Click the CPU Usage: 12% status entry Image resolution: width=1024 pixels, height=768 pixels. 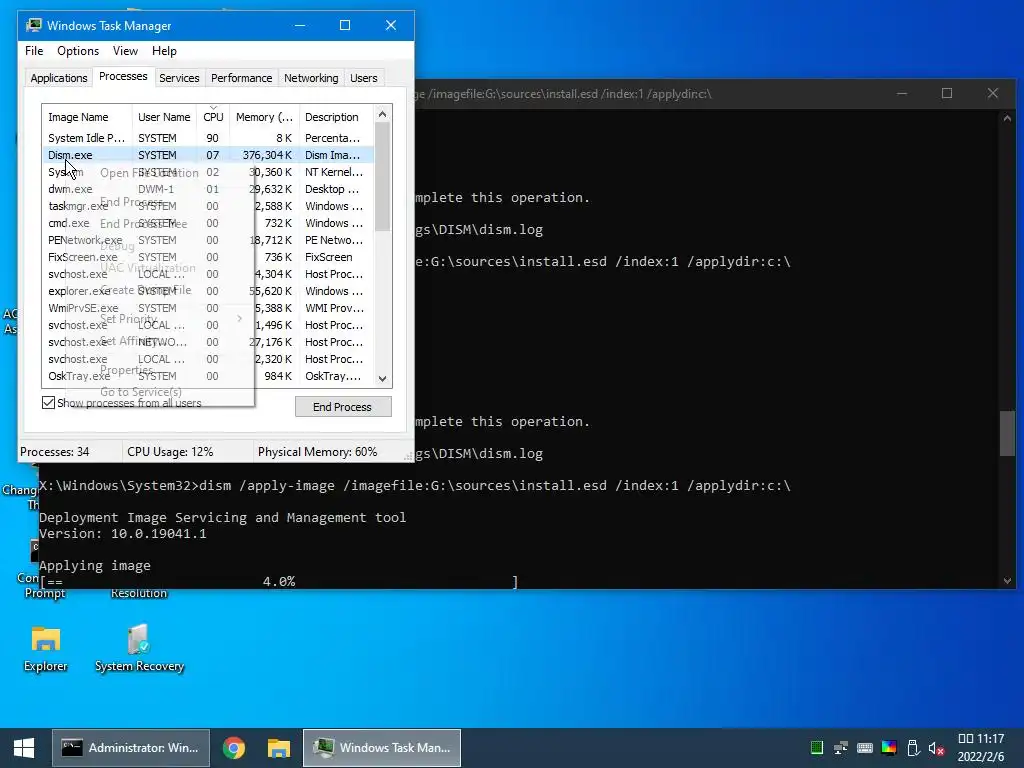170,452
